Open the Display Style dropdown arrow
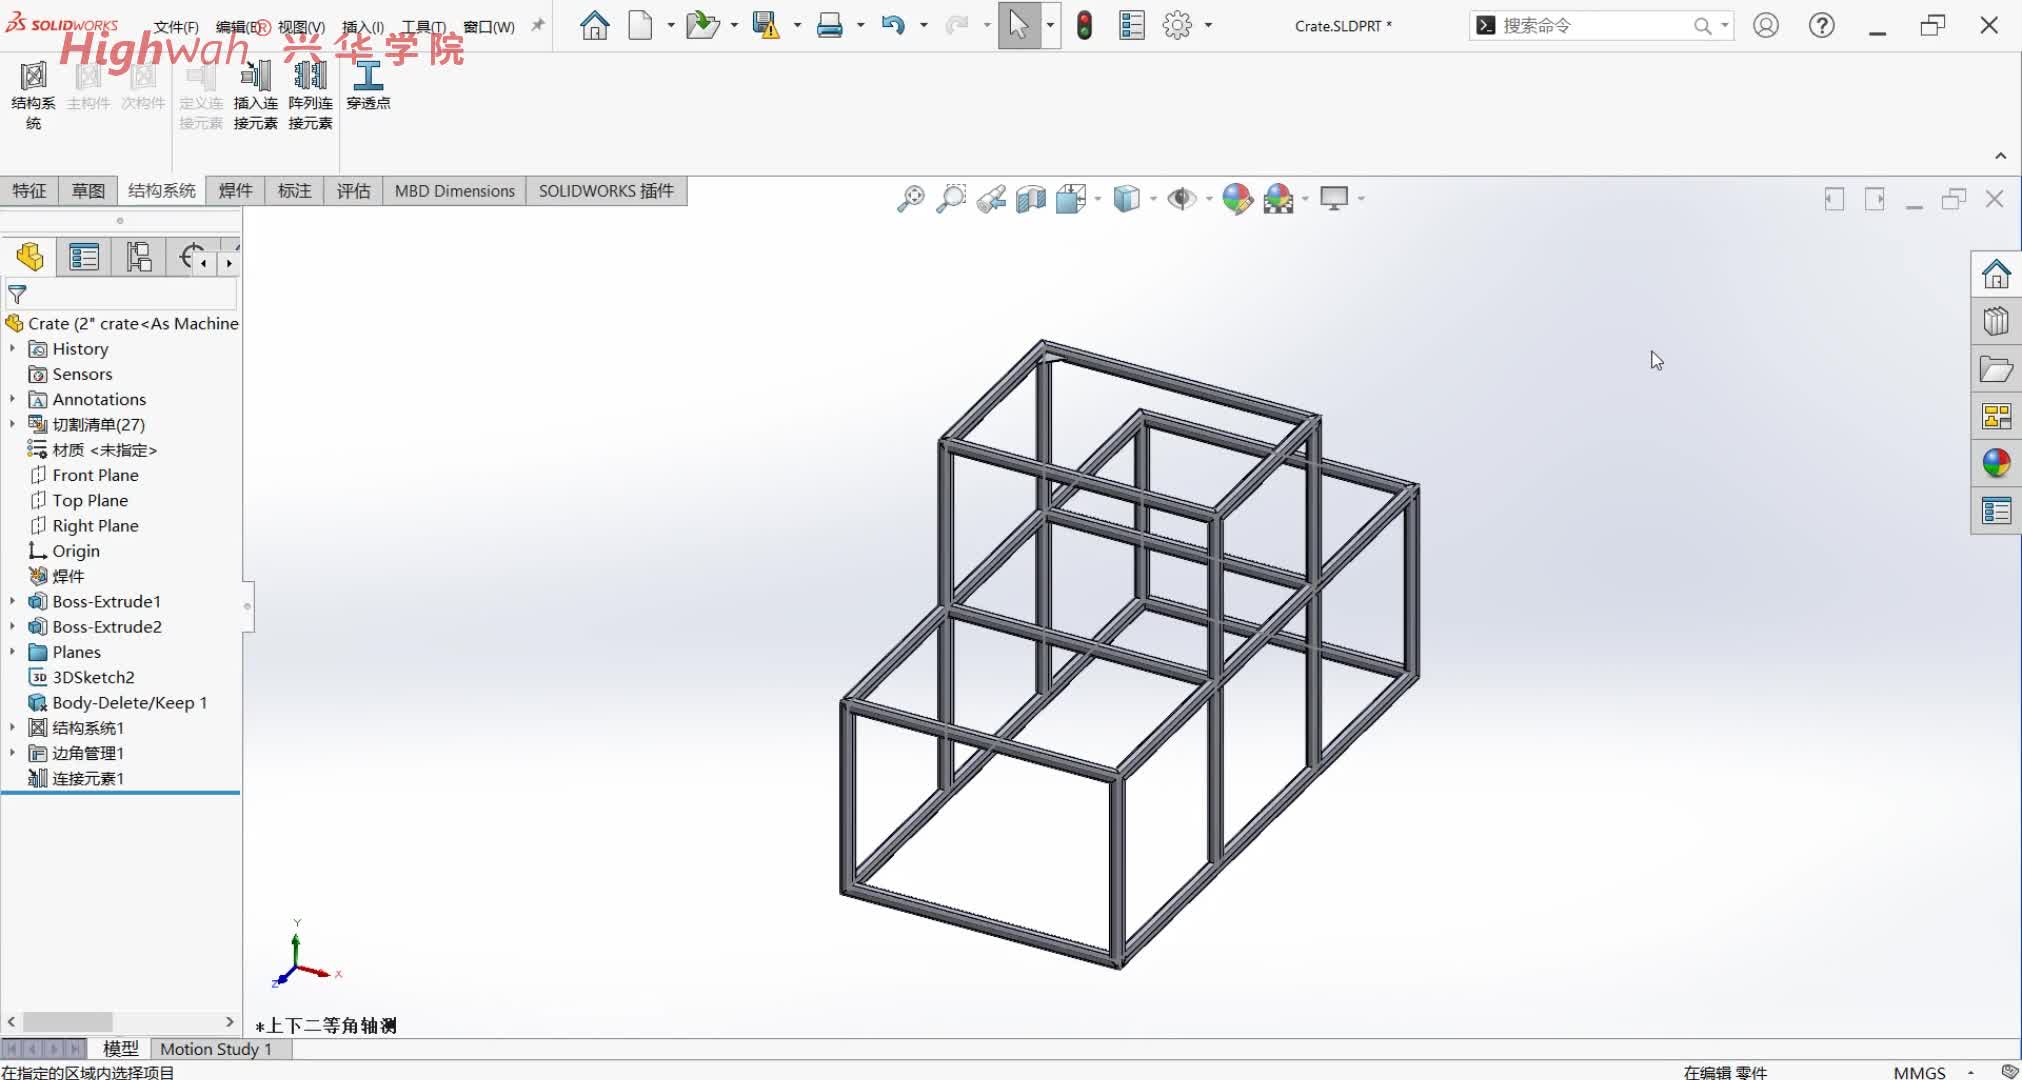Image resolution: width=2022 pixels, height=1080 pixels. pyautogui.click(x=1153, y=198)
